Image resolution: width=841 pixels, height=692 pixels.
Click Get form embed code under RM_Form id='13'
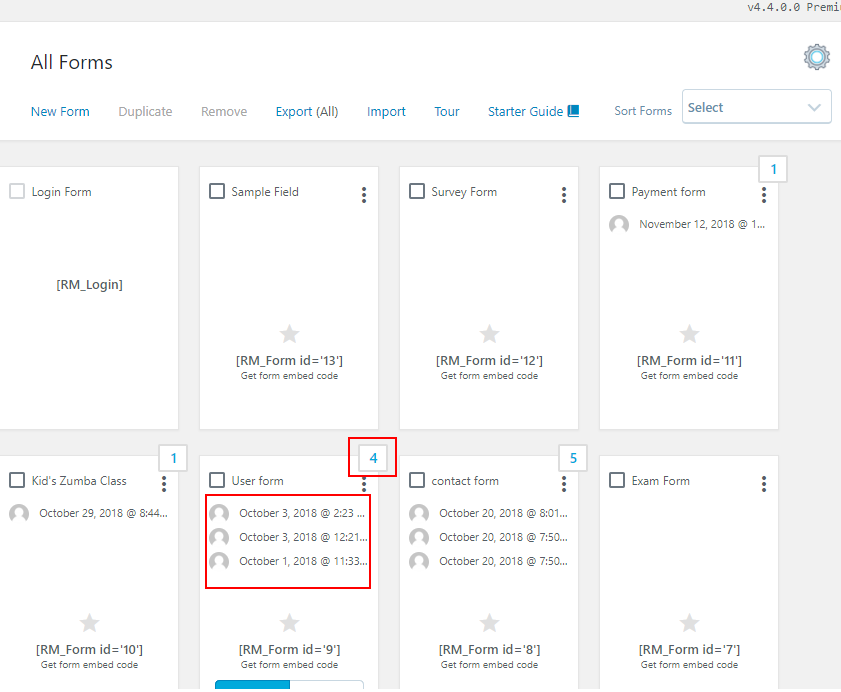point(289,376)
